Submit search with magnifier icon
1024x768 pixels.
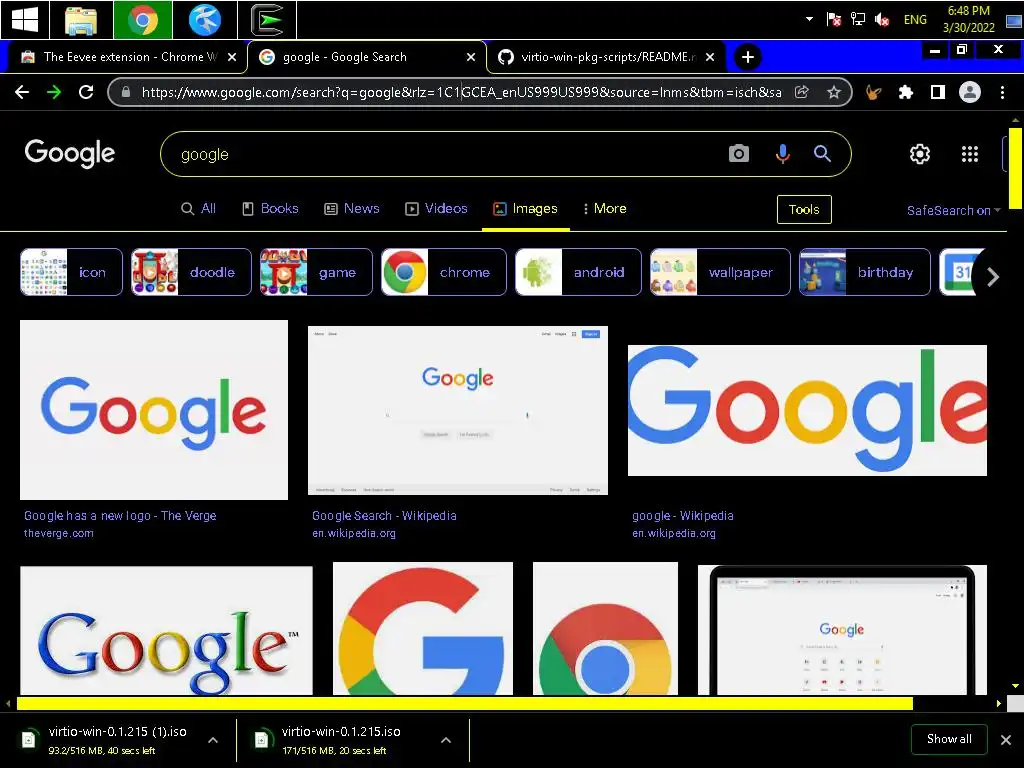click(822, 153)
